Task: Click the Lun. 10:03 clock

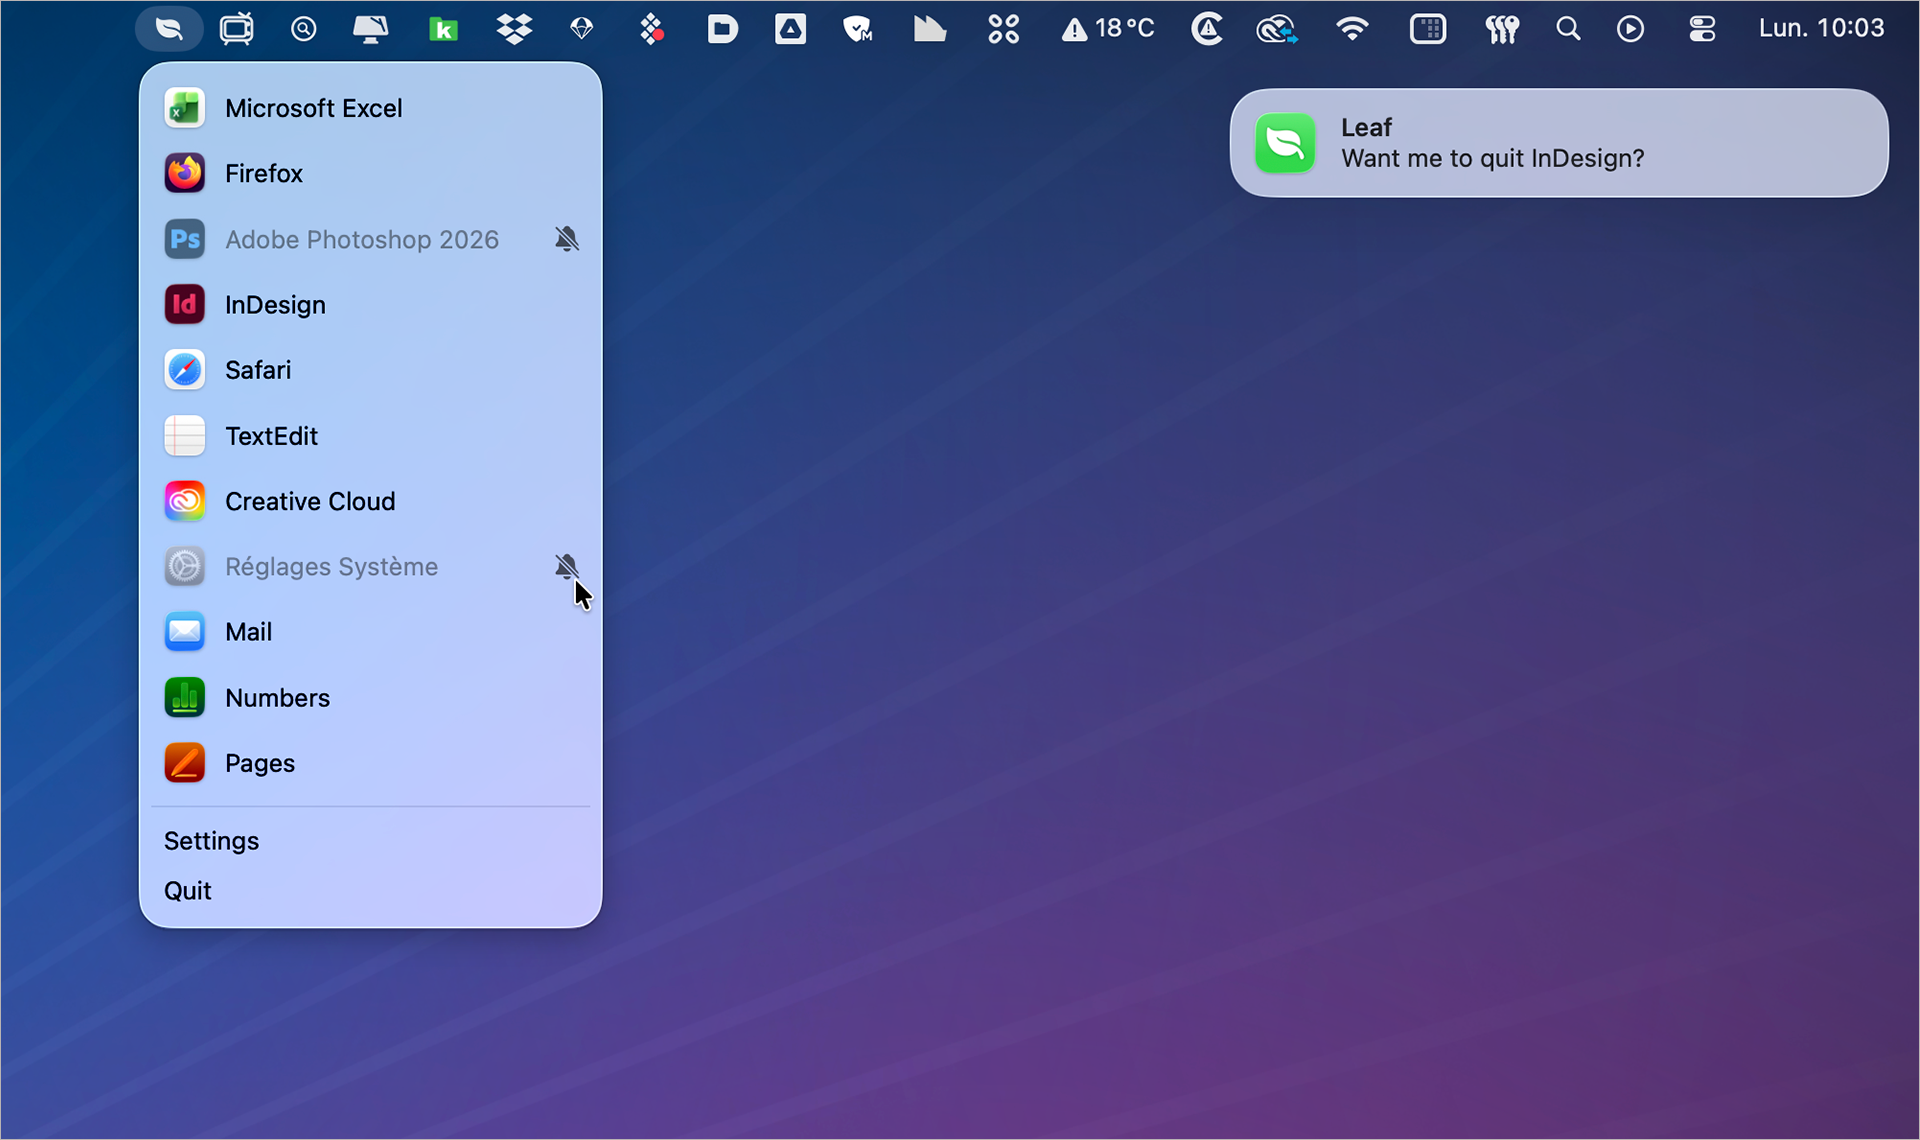Action: (1821, 29)
